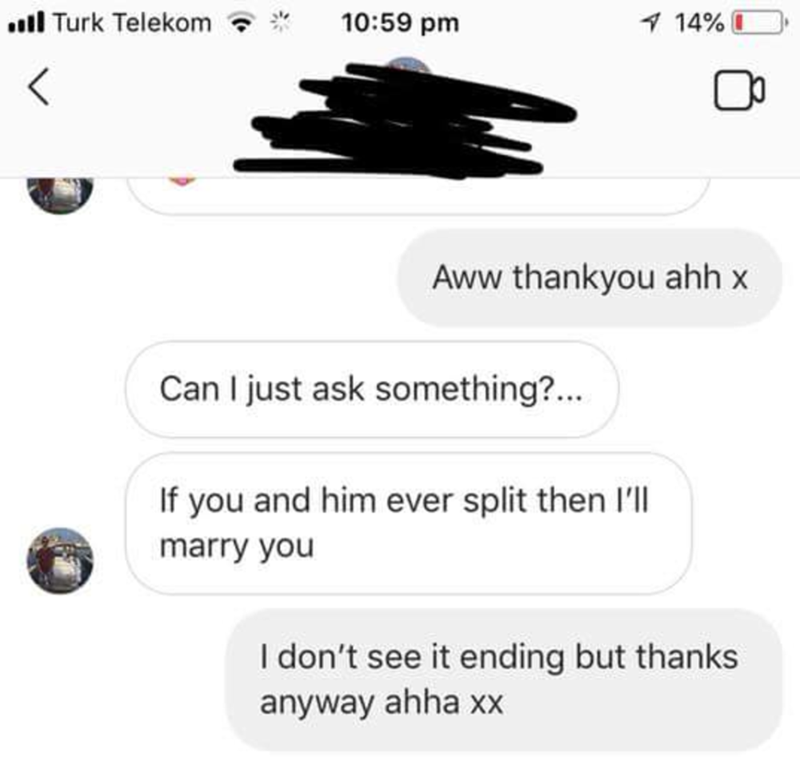Tap the 10:59 pm clock in status bar

401,23
